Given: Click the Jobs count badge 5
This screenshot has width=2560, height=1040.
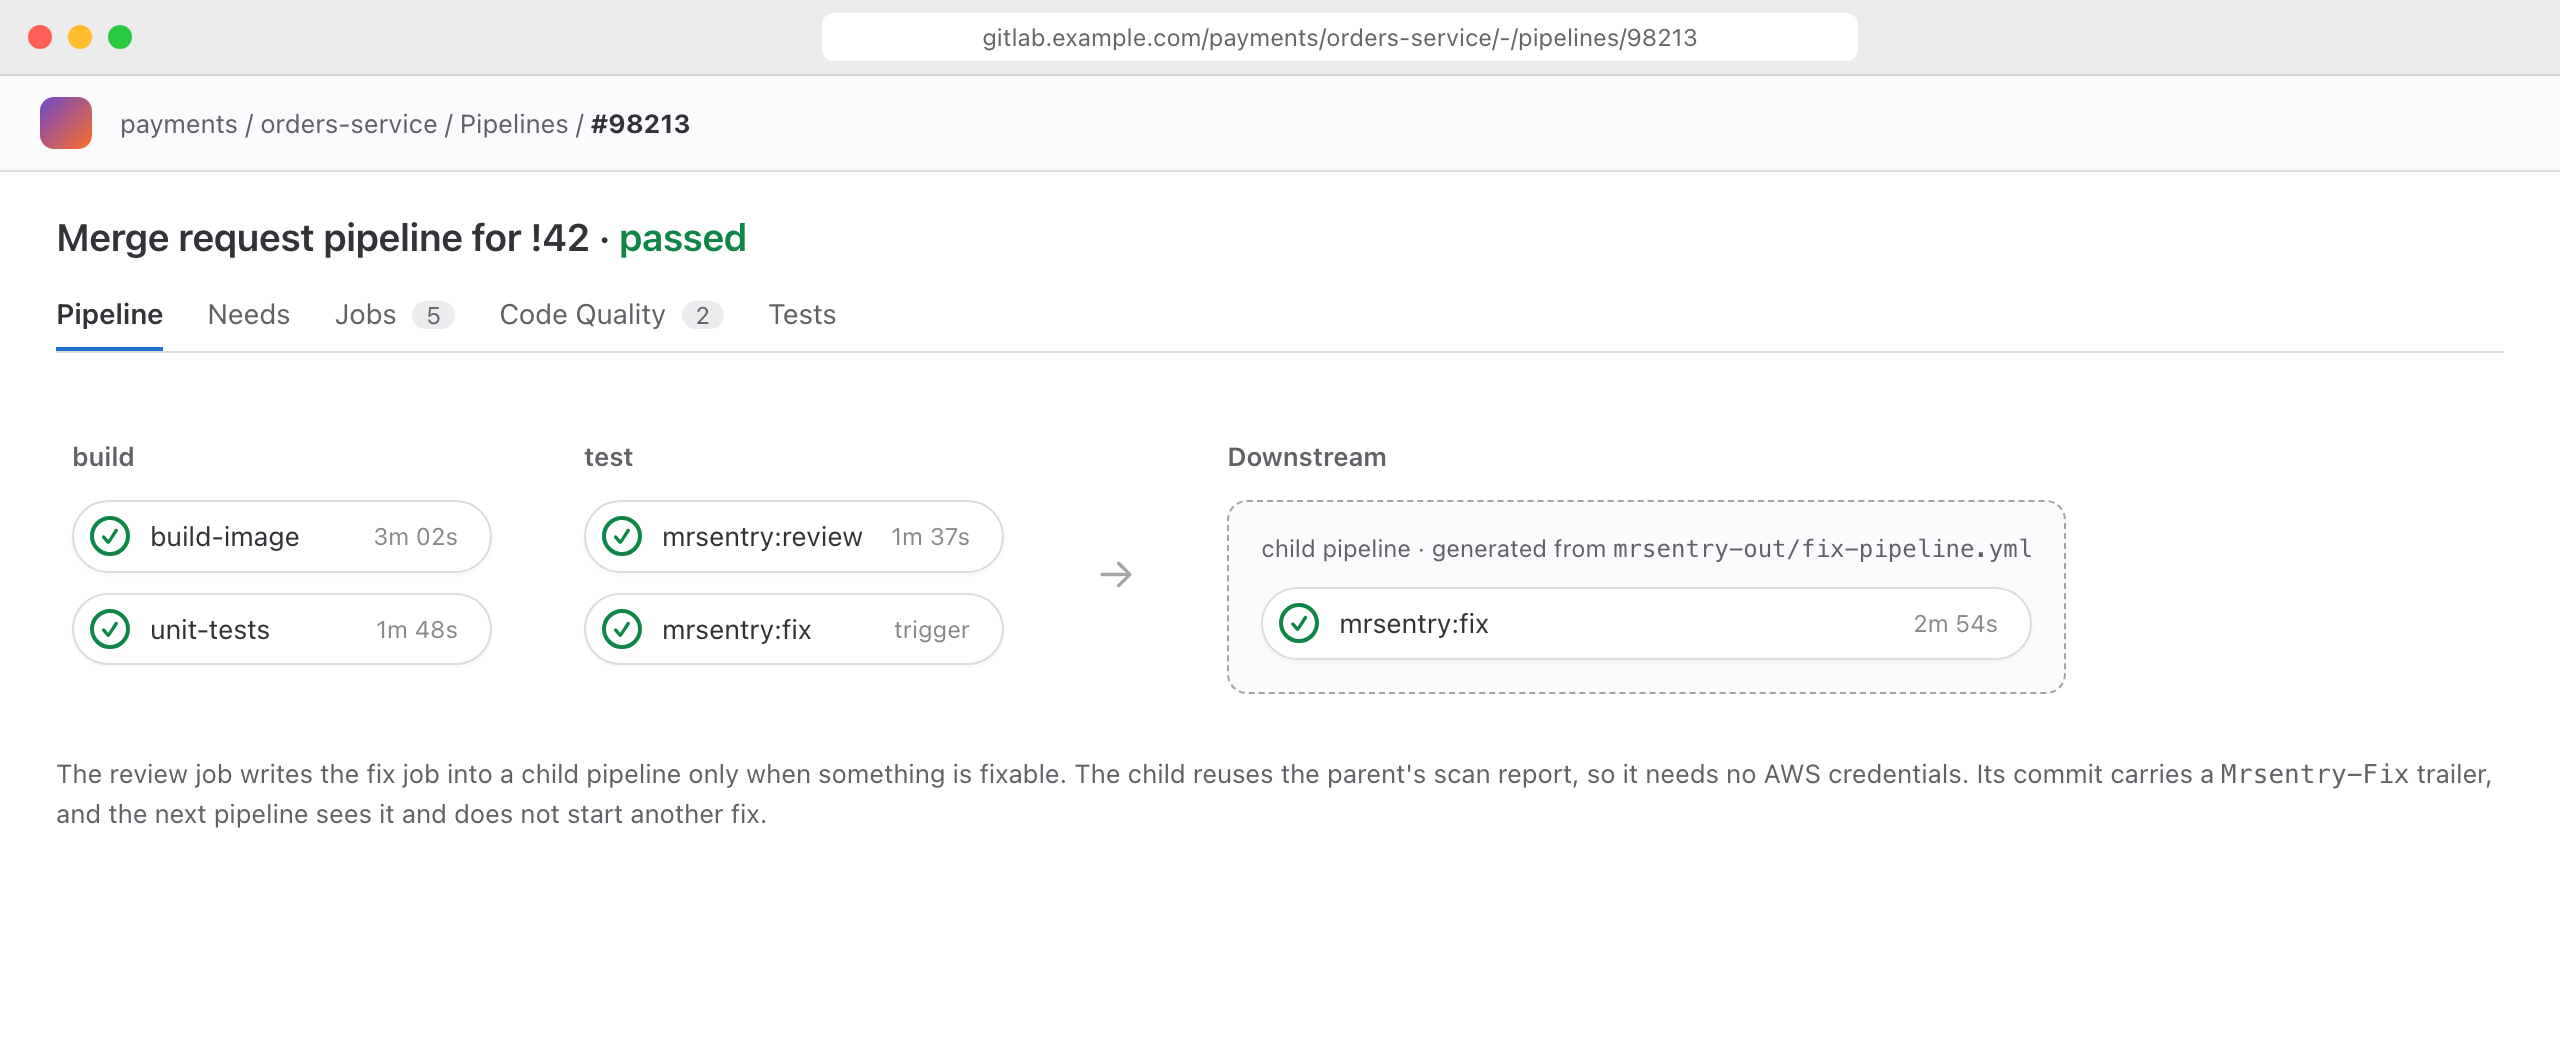Looking at the screenshot, I should 433,315.
